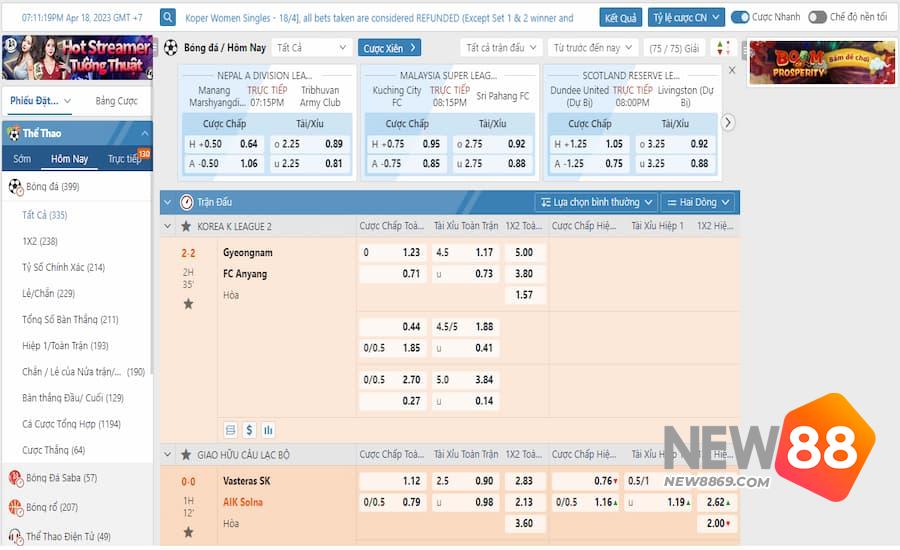Click AIK Solna 1X2 odds 2.13
This screenshot has width=900, height=550.
click(x=524, y=502)
